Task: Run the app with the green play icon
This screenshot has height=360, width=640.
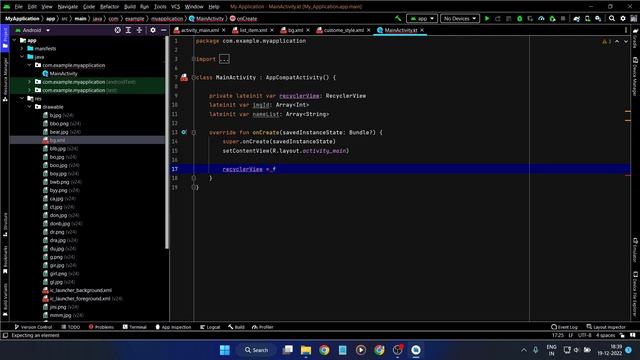Action: (x=487, y=18)
